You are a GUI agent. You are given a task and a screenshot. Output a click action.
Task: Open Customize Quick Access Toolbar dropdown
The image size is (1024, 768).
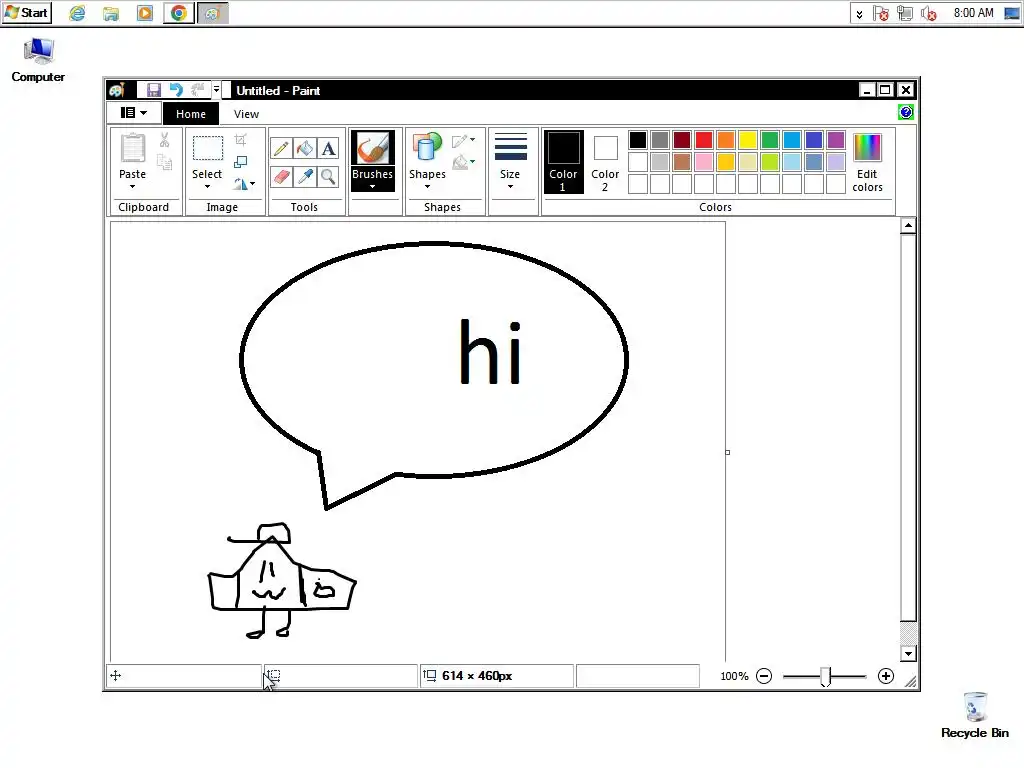(x=216, y=90)
